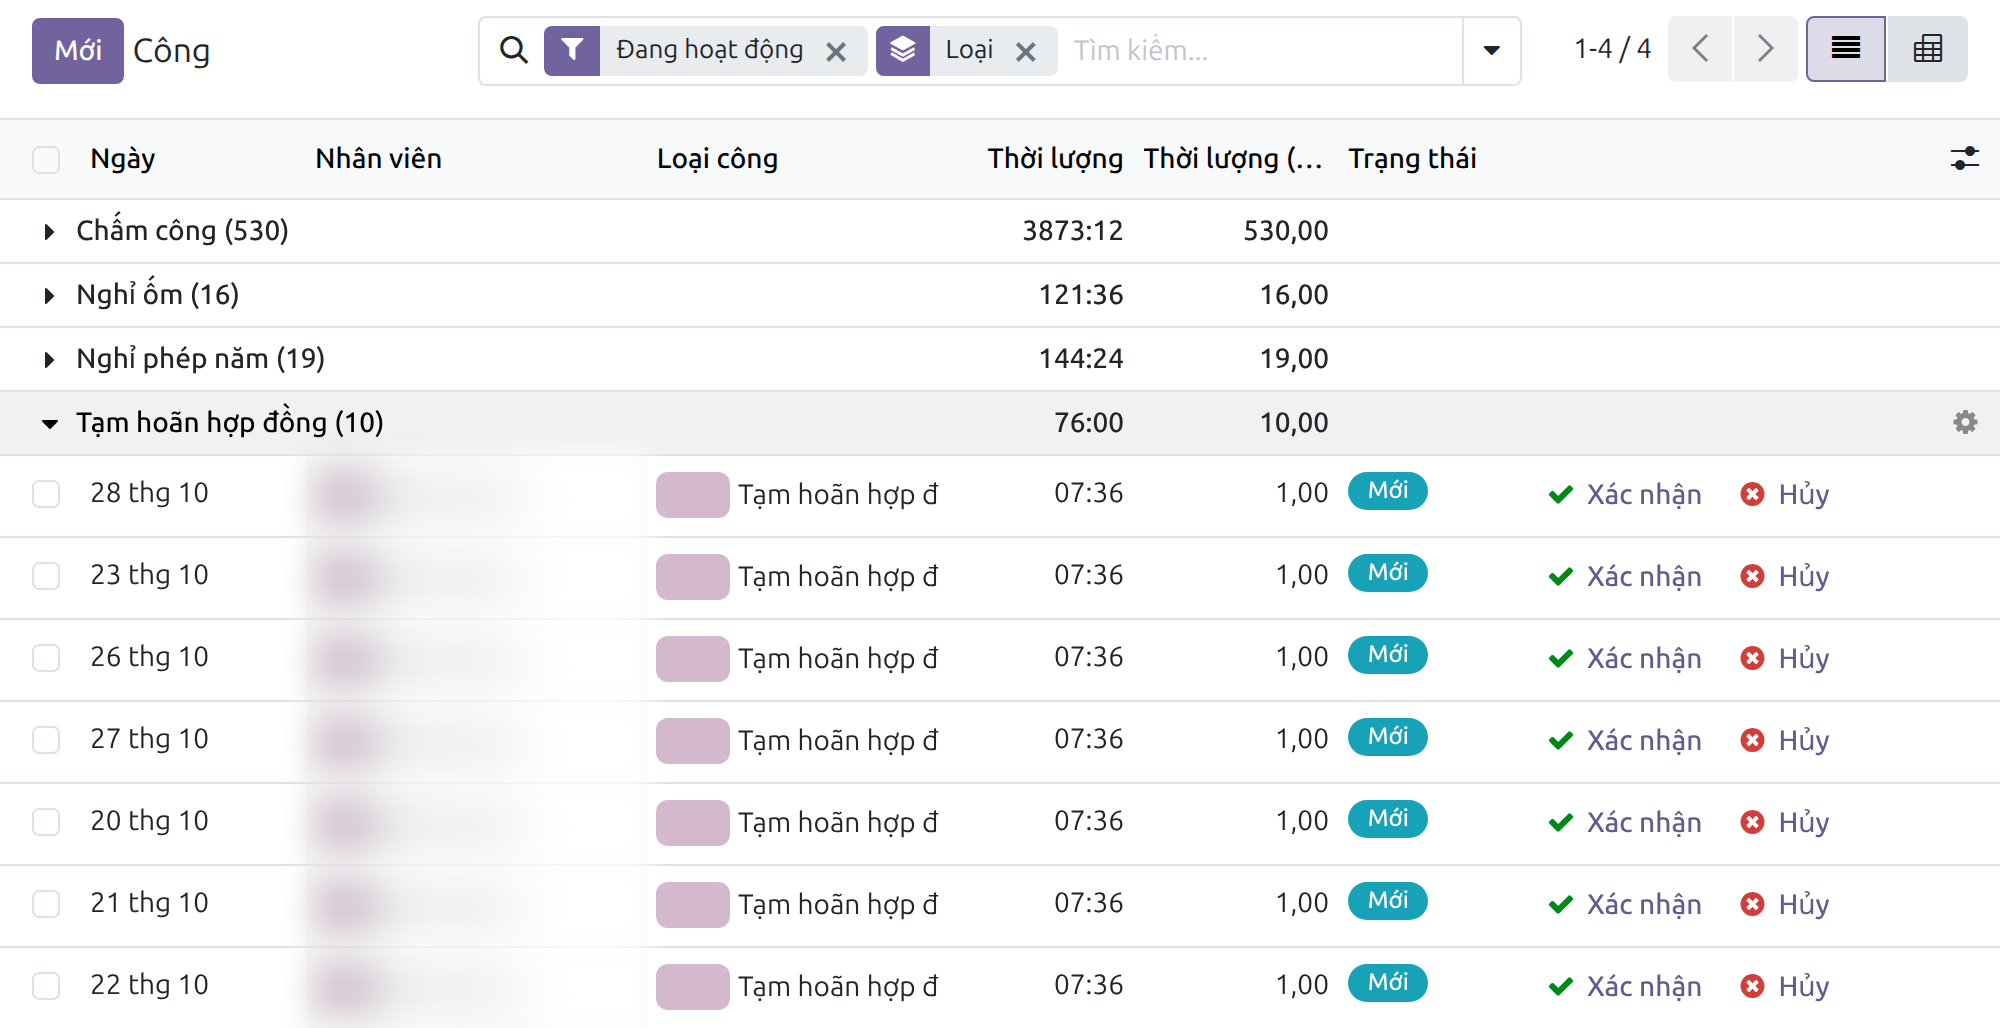
Task: Click Xác nhận on the 23 thg 10 row
Action: pos(1625,576)
